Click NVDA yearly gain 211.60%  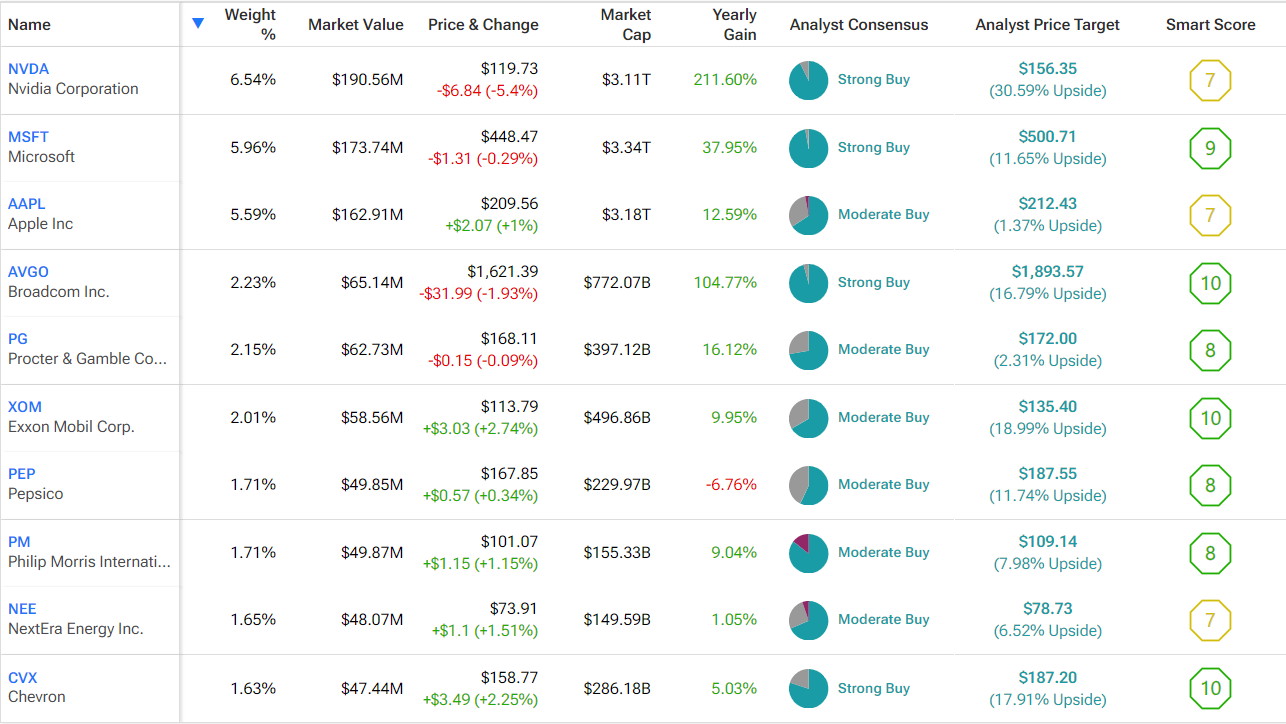pyautogui.click(x=725, y=80)
